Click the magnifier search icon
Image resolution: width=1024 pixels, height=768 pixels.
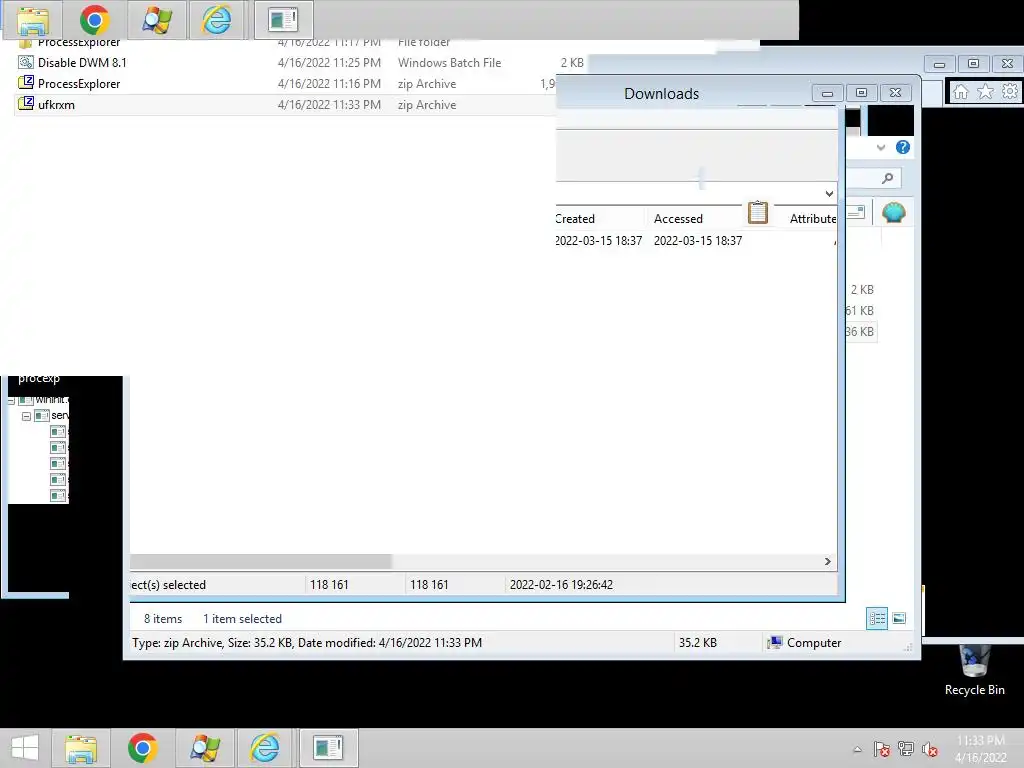point(887,178)
